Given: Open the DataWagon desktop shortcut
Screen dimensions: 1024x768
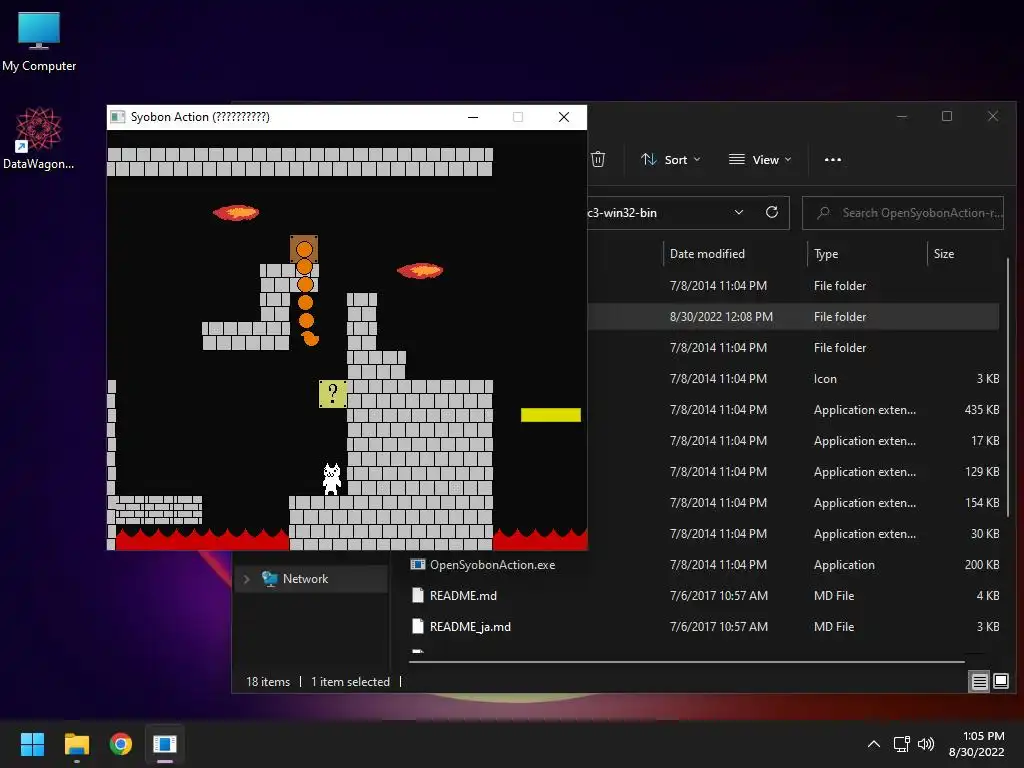Looking at the screenshot, I should click(x=39, y=139).
